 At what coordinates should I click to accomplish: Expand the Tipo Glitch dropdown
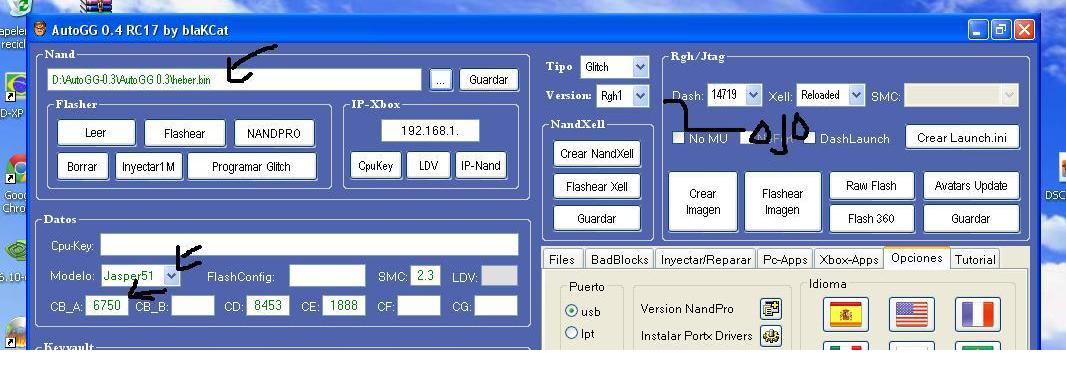(x=640, y=67)
